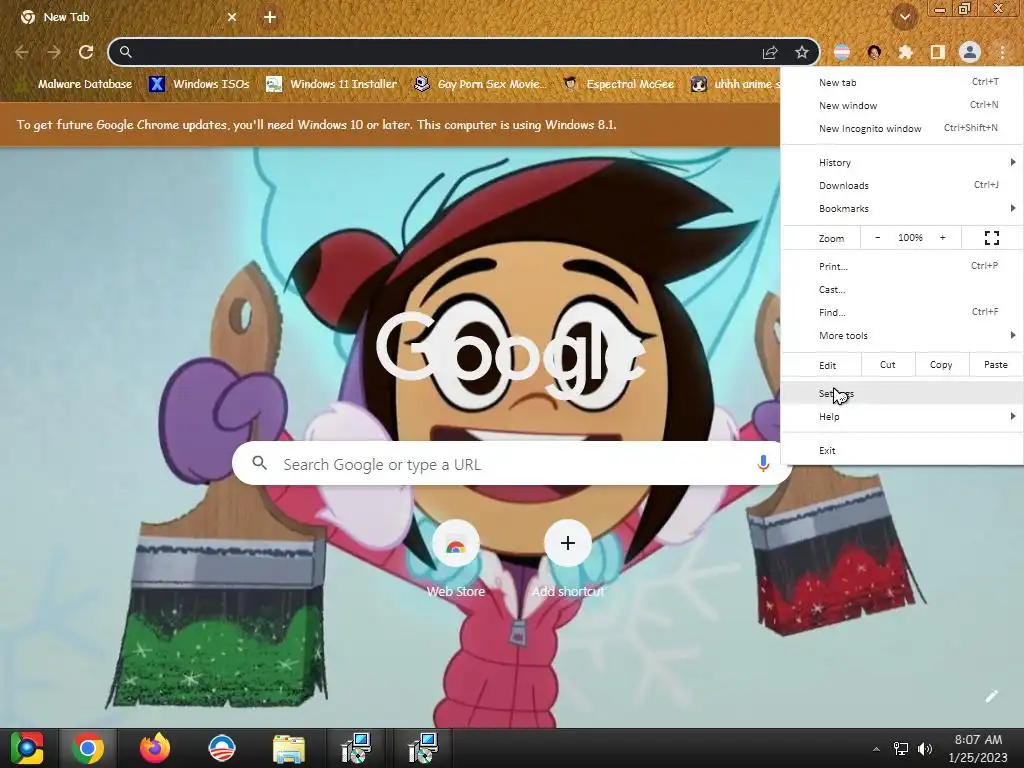Image resolution: width=1024 pixels, height=768 pixels.
Task: Bookmark this tab with the star icon
Action: pos(802,52)
